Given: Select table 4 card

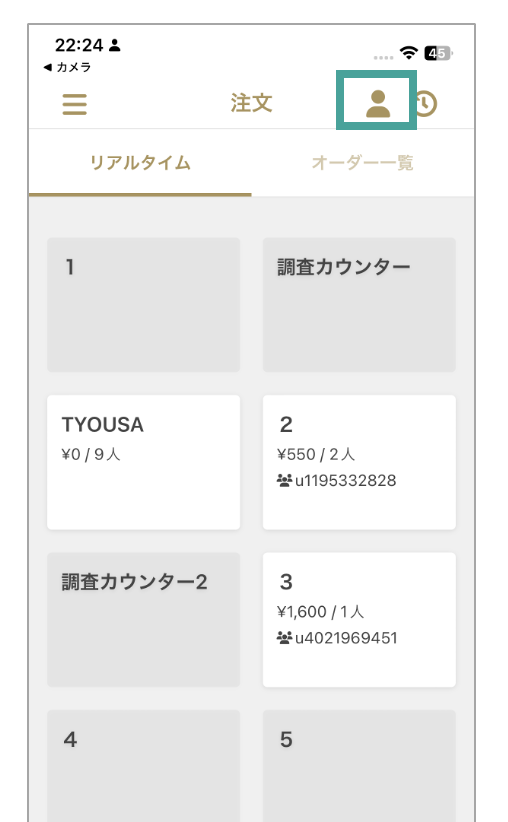Looking at the screenshot, I should tap(144, 766).
